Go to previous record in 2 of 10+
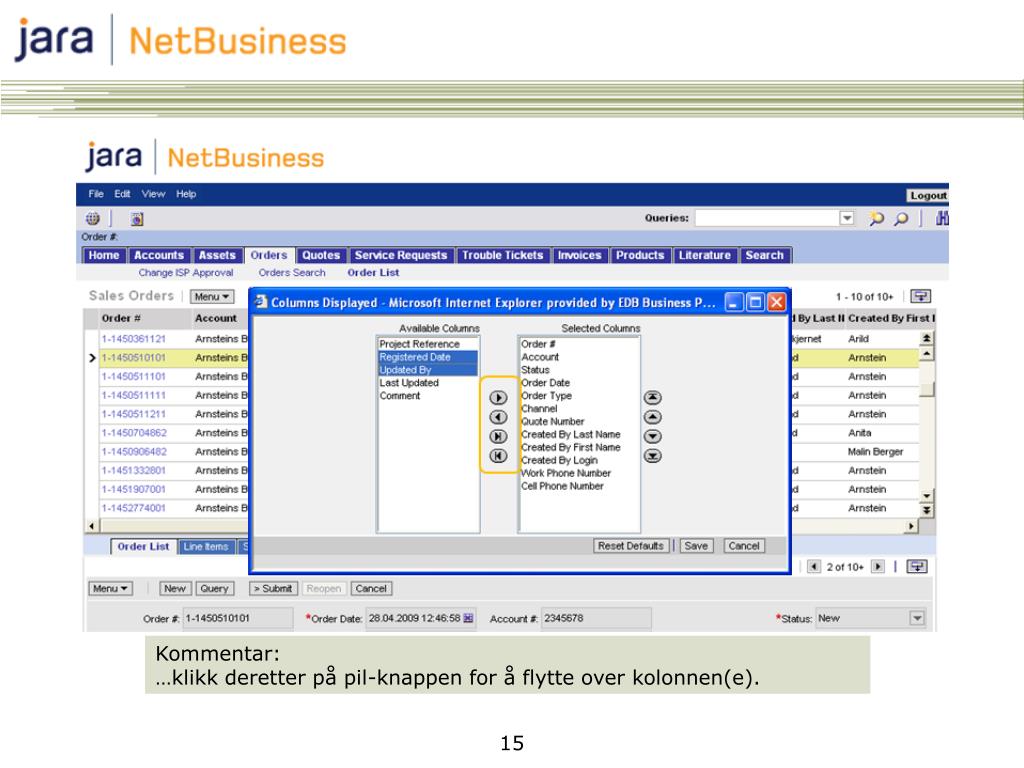1024x768 pixels. [814, 566]
